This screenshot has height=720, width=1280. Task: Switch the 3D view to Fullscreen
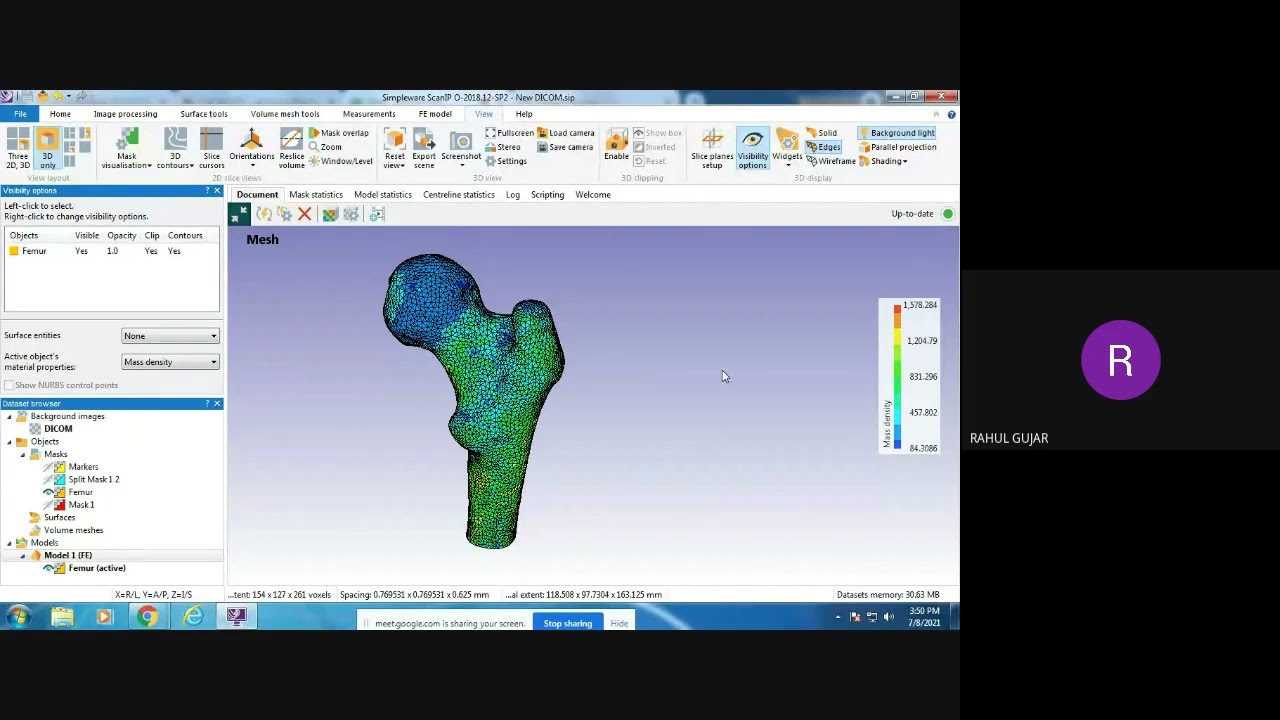(x=509, y=133)
